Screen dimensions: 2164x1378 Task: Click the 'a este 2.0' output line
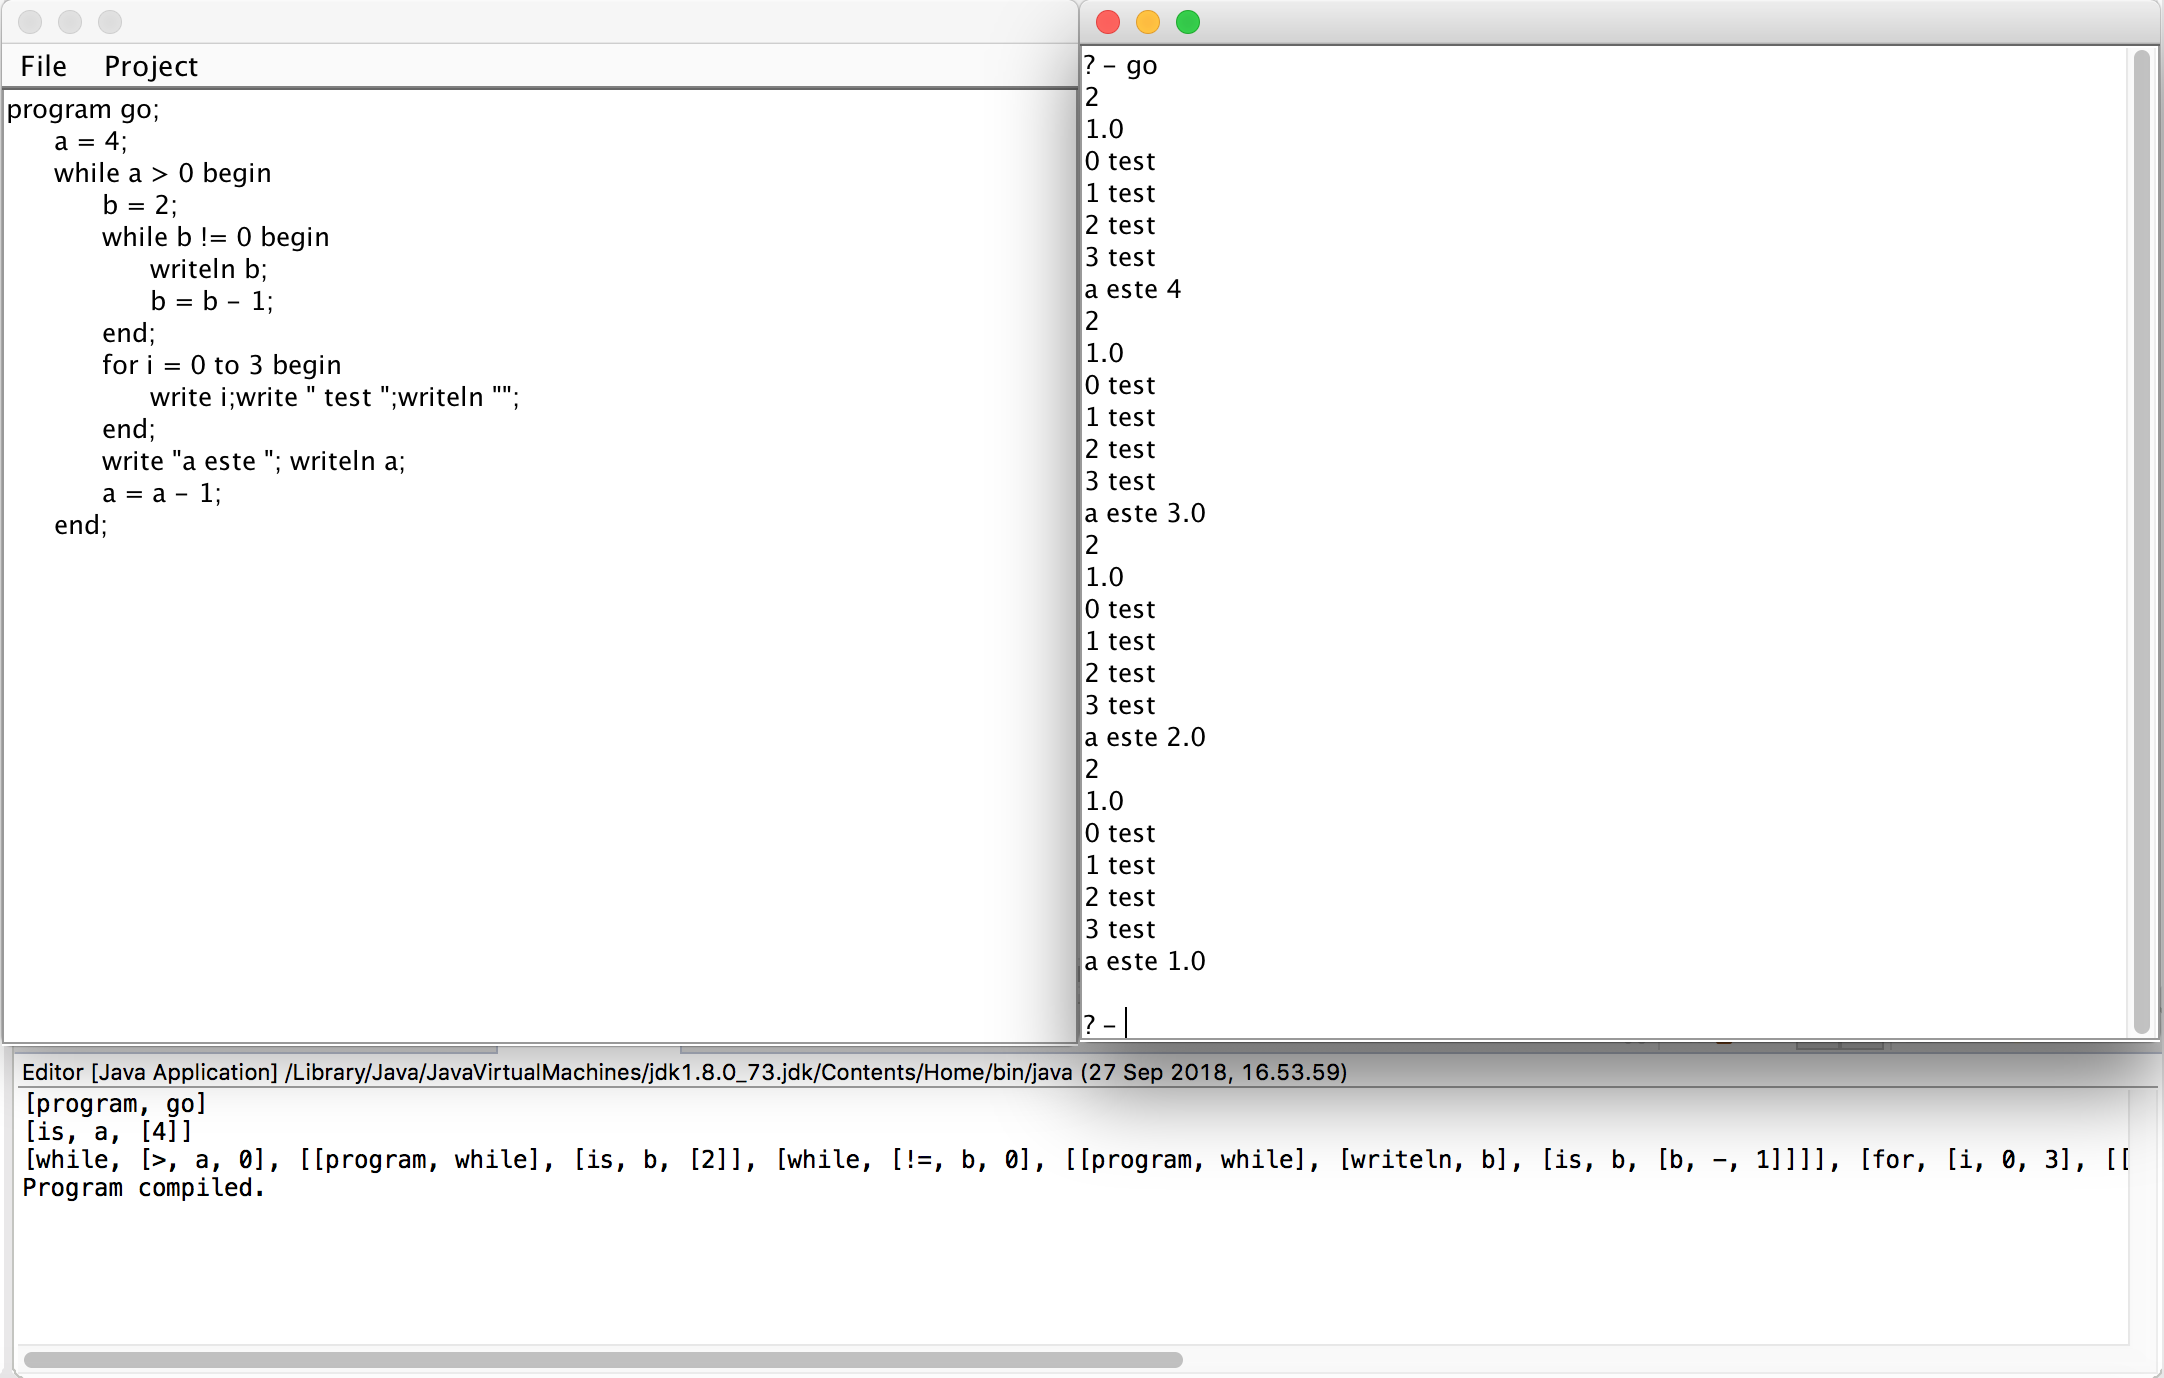coord(1145,737)
